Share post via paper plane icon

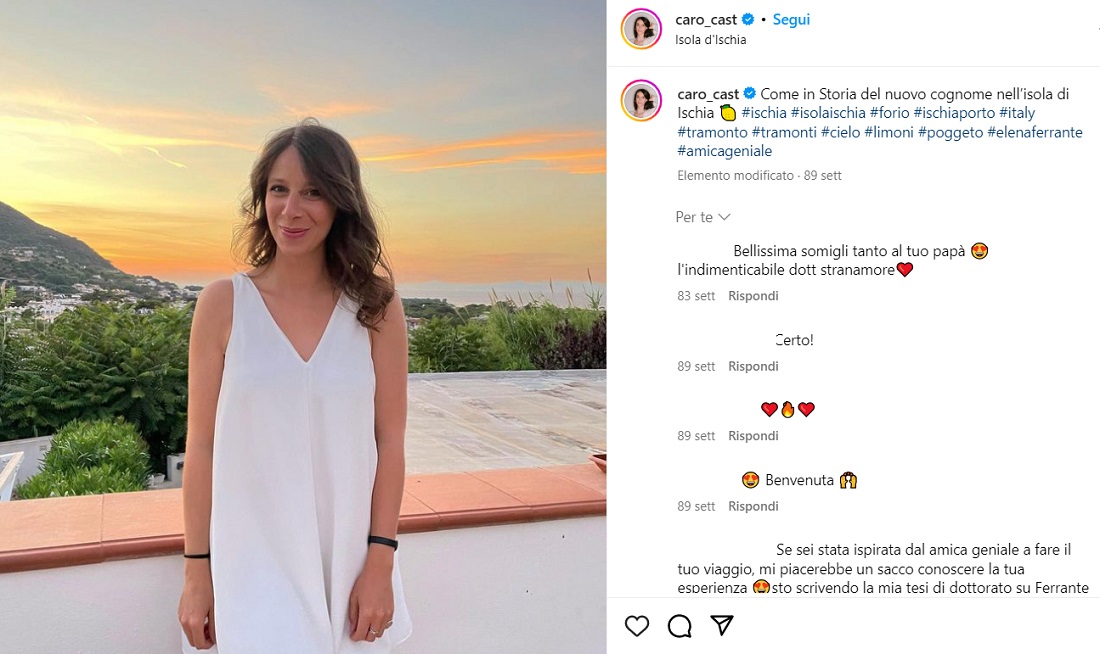721,626
